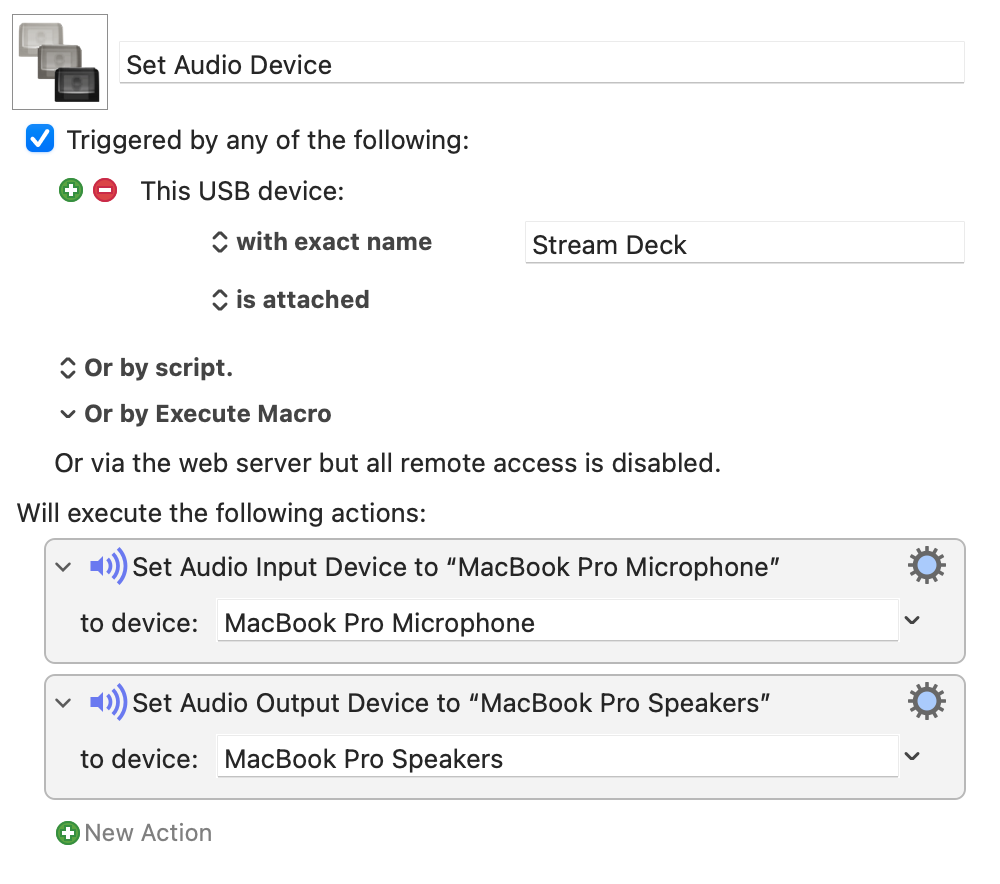Change the 'is attached' popup option

[290, 300]
